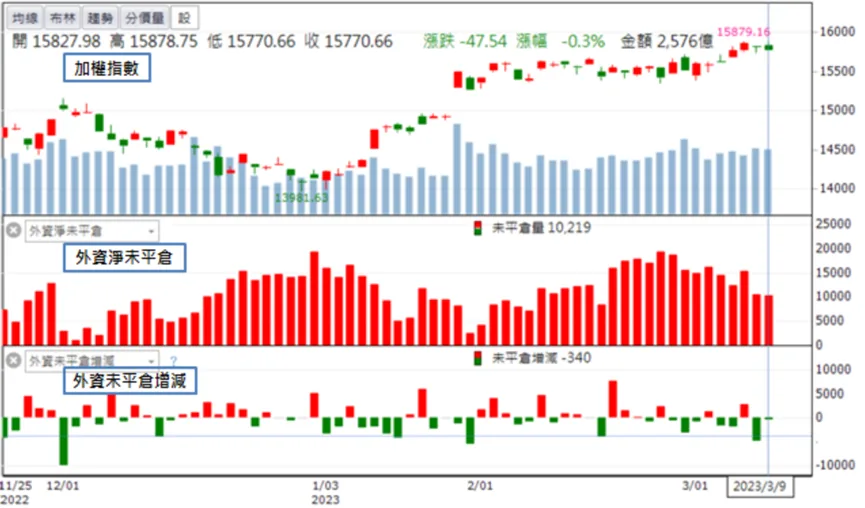Click the 金額 2,576億 turnover value
Screen dimensions: 865x508
[666, 41]
